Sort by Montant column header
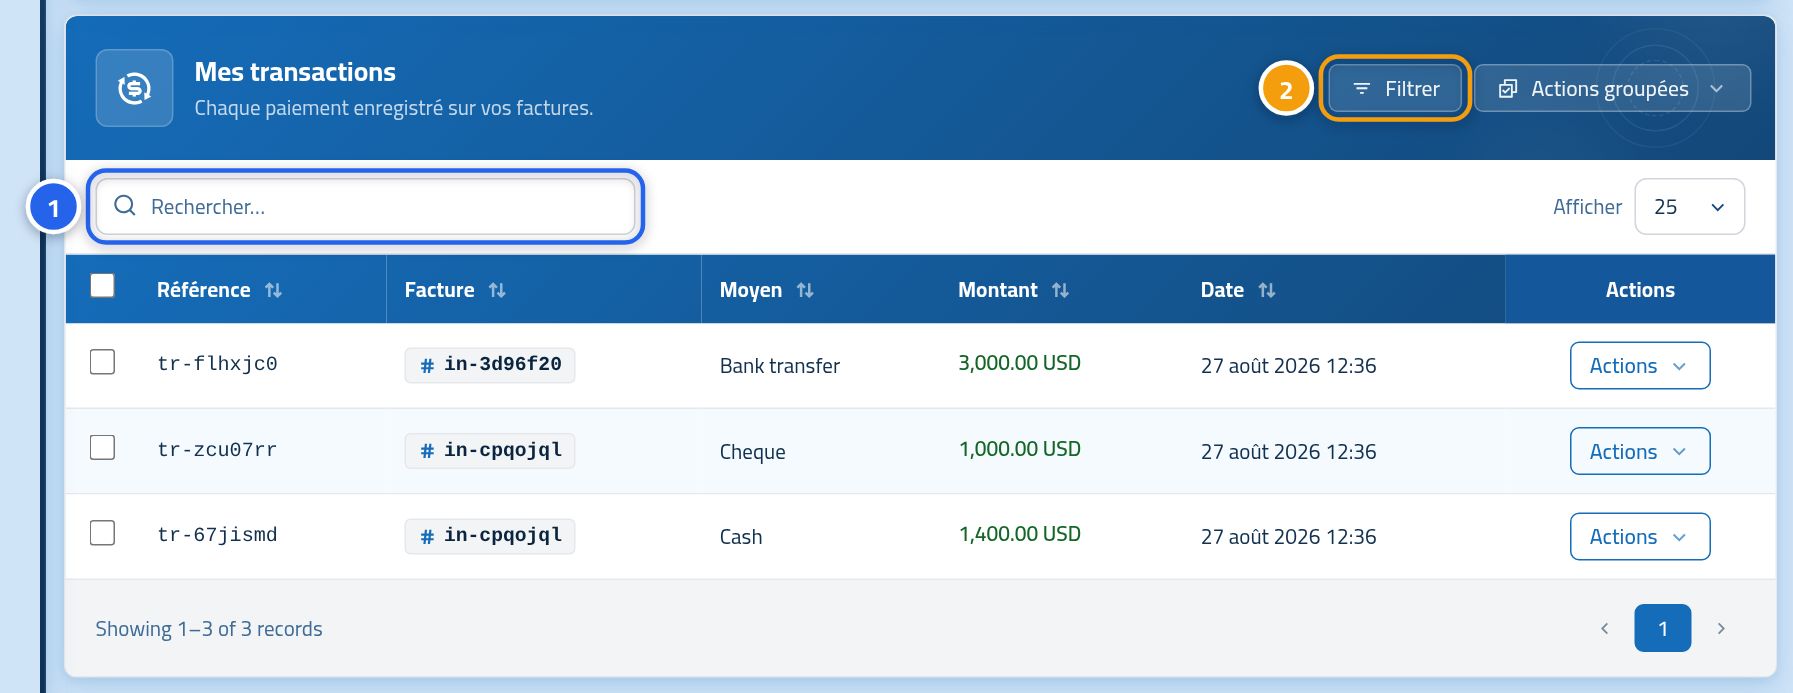 (998, 290)
